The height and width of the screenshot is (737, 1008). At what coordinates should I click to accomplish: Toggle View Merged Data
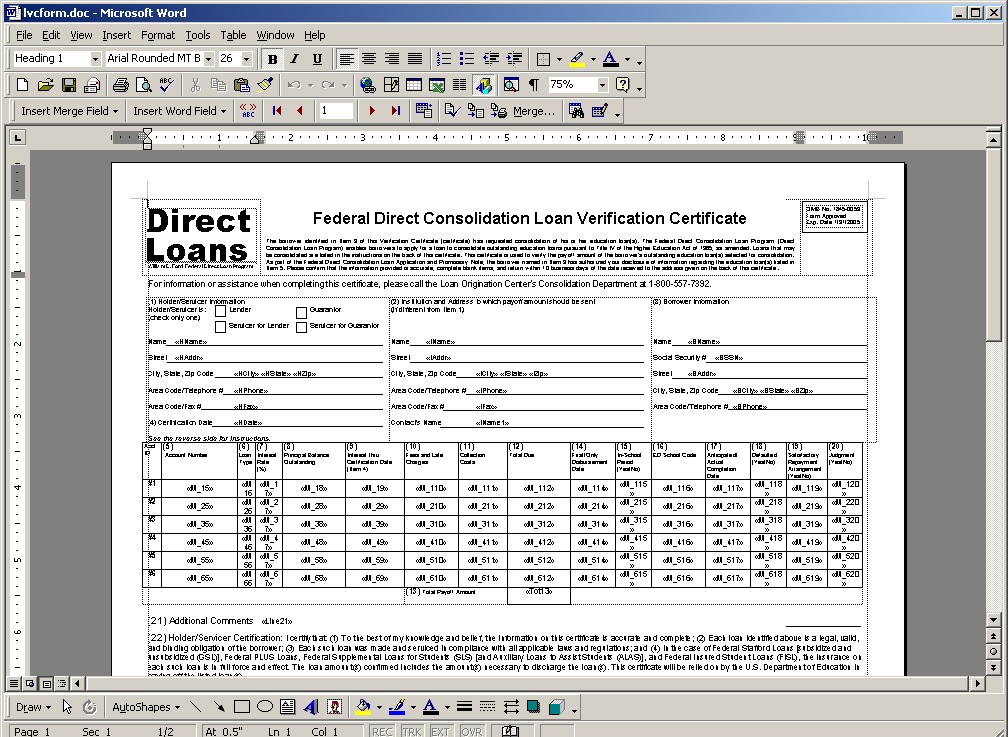point(248,111)
